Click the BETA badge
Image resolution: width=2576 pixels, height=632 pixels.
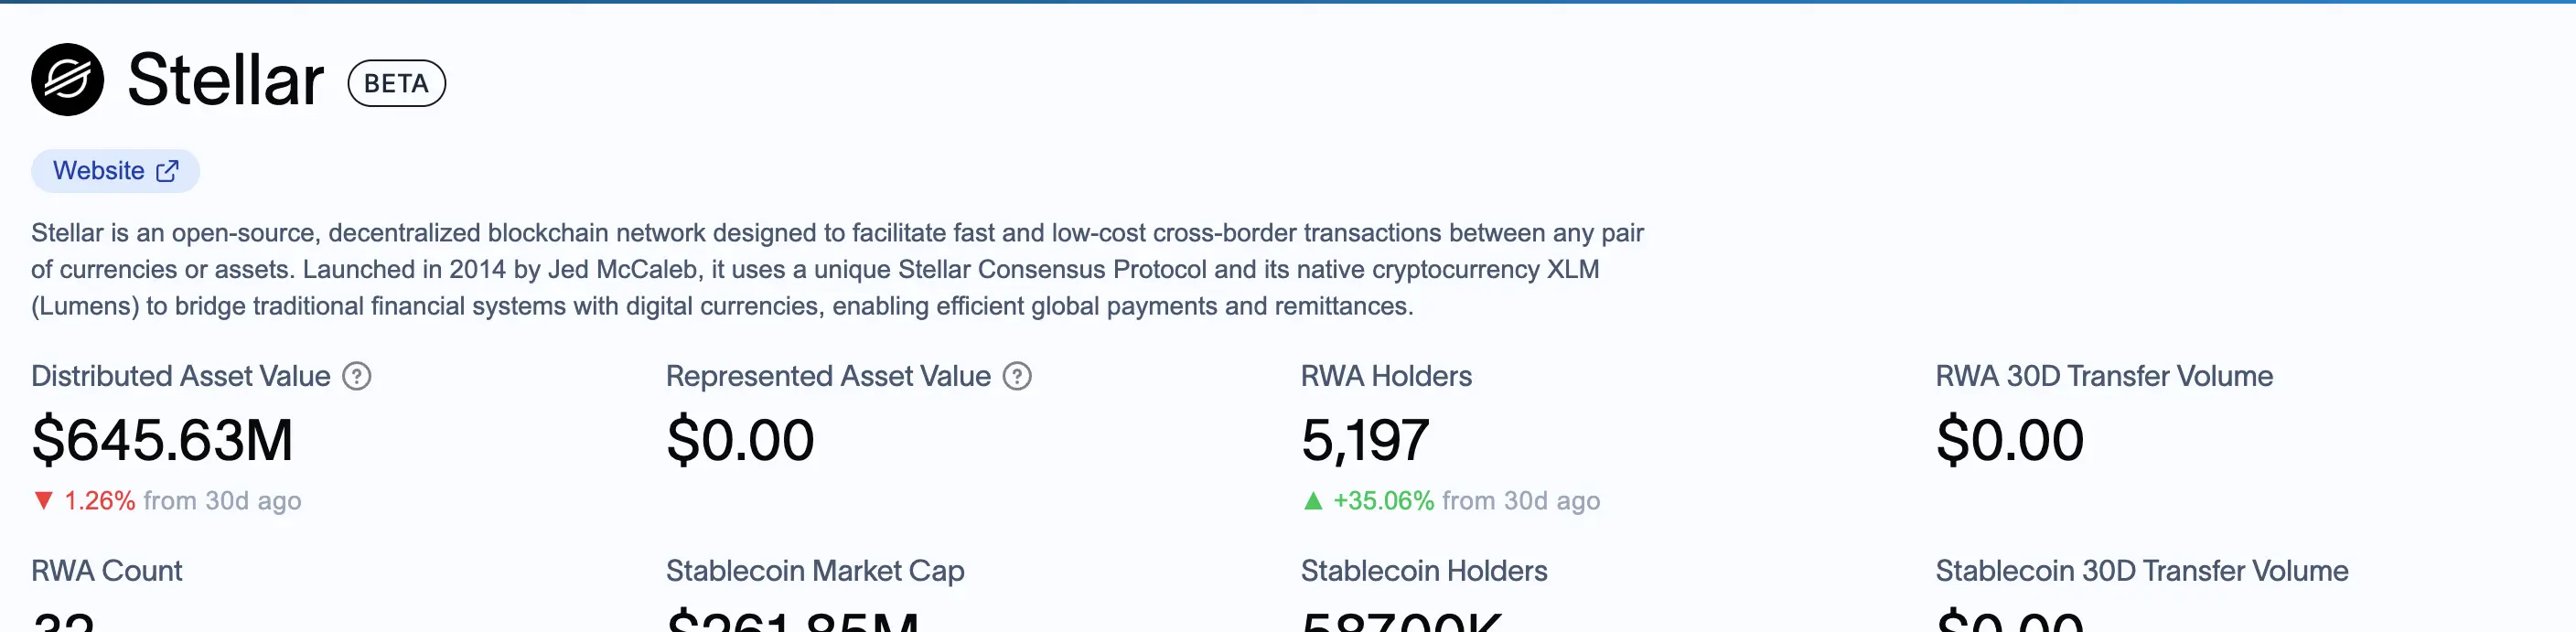tap(396, 83)
